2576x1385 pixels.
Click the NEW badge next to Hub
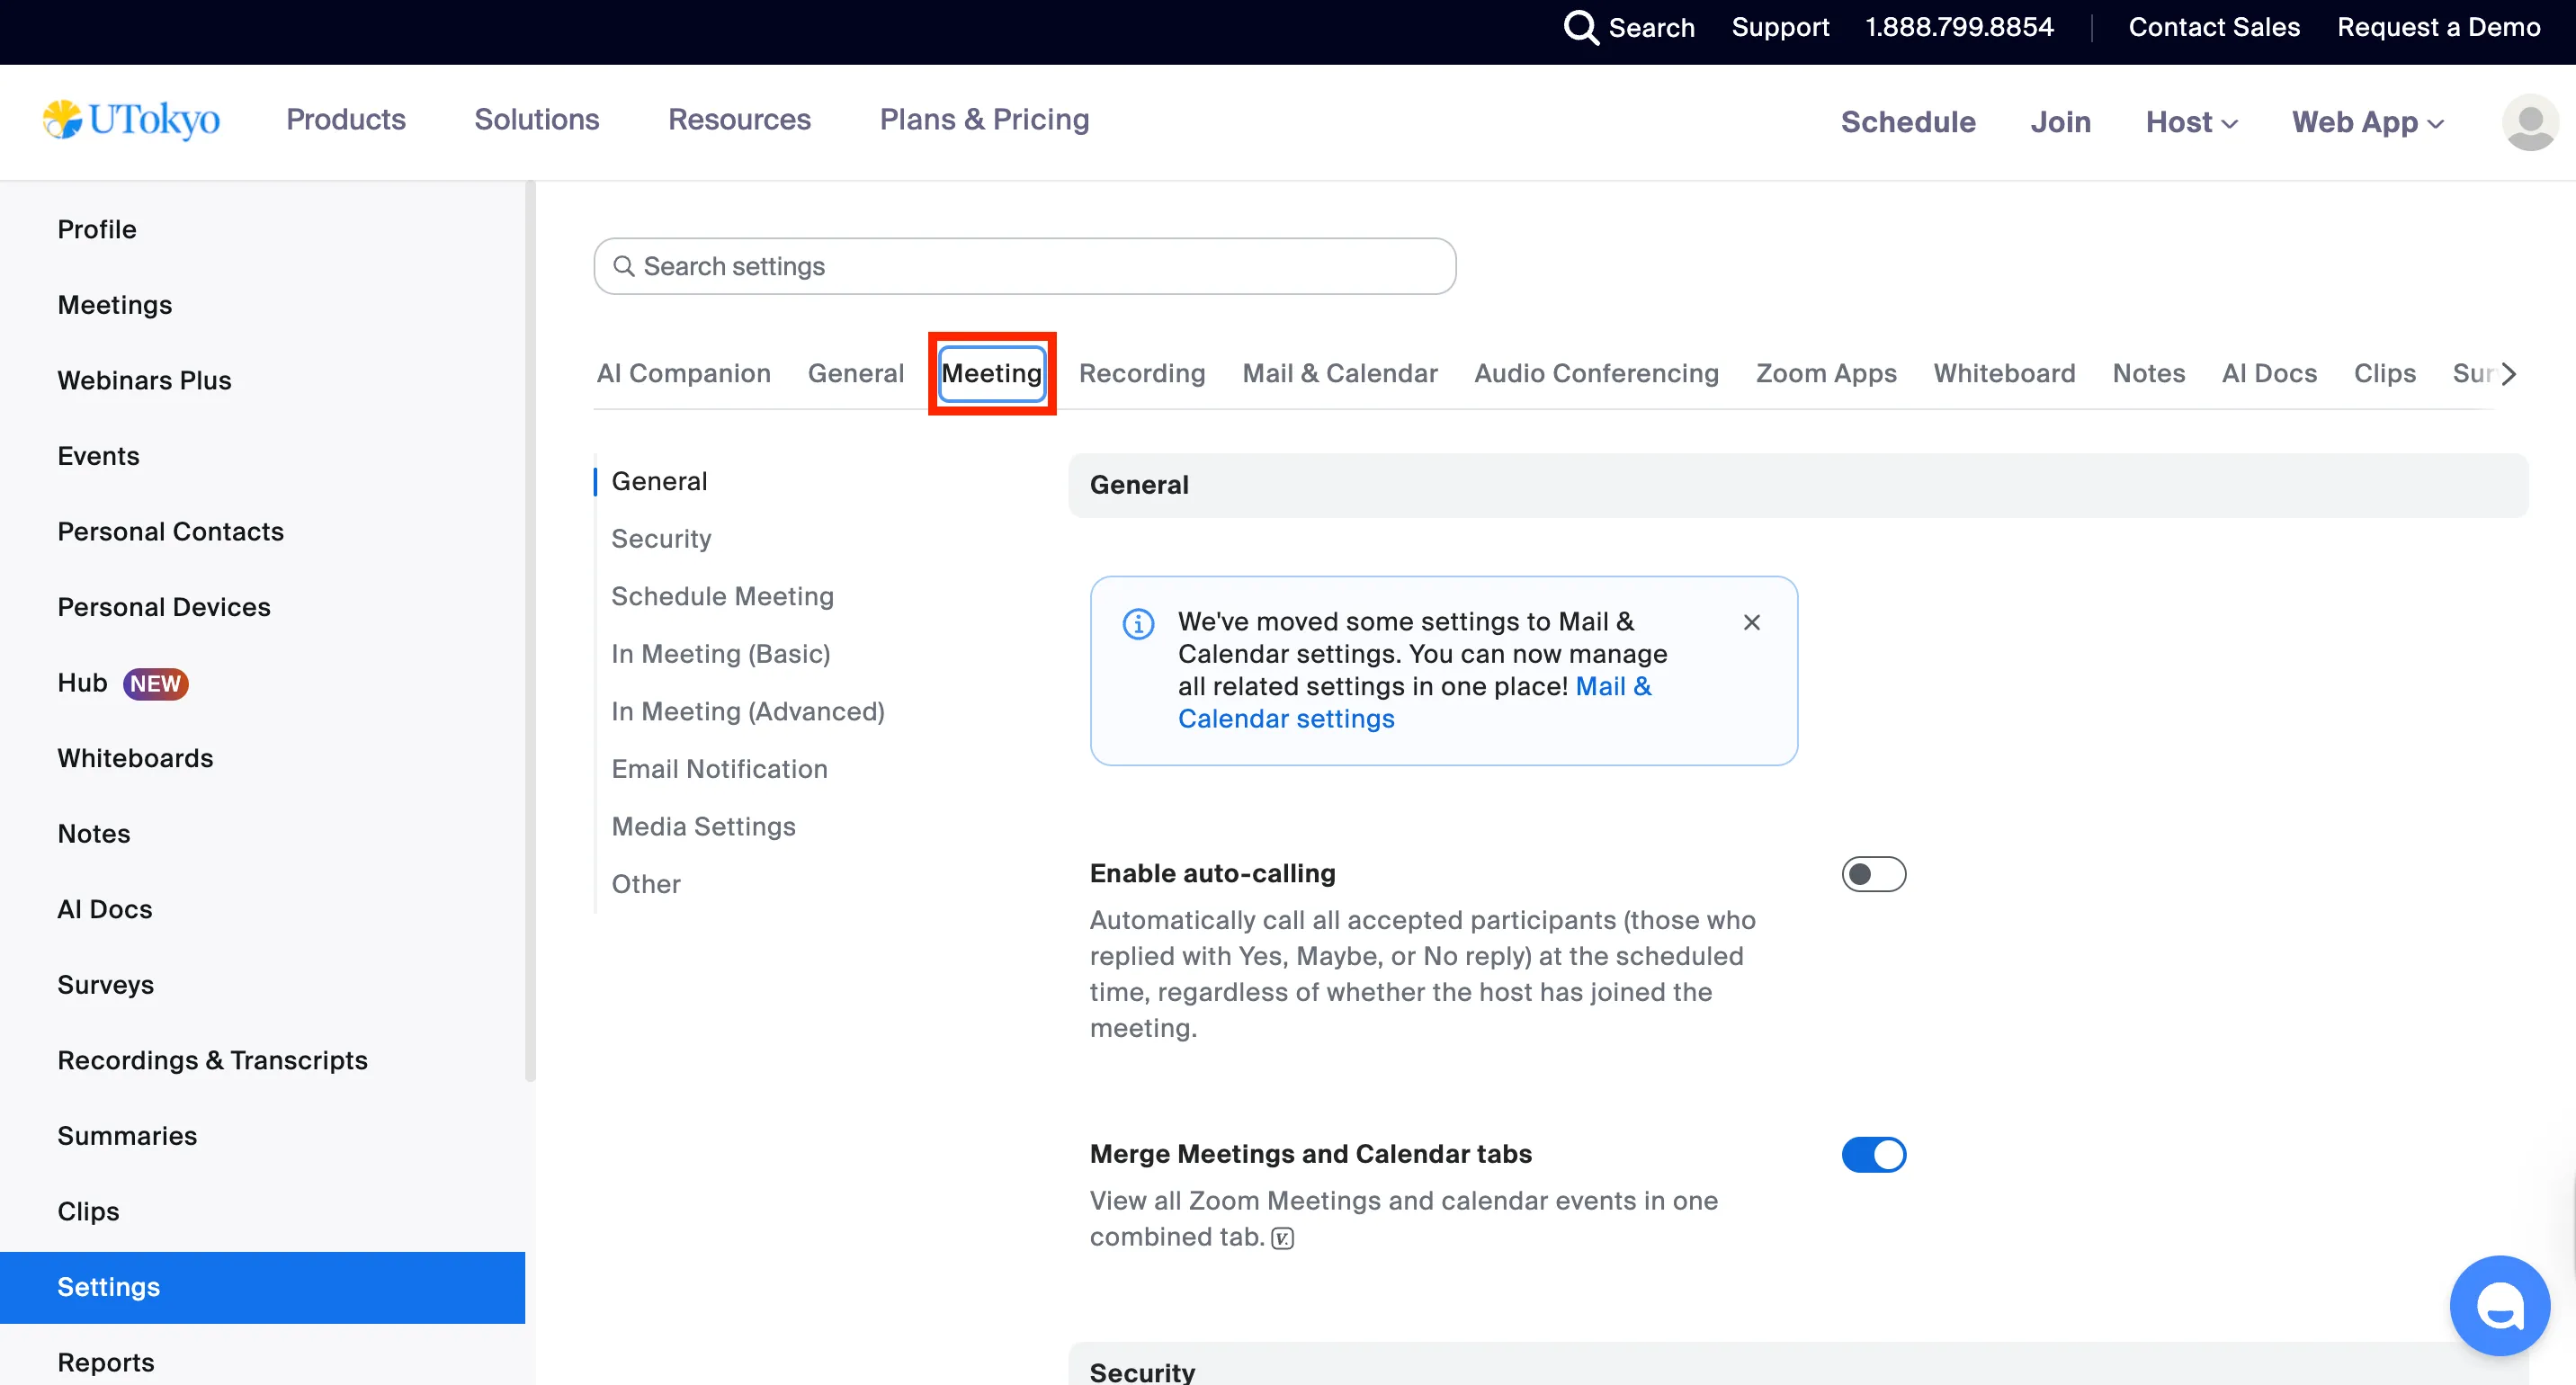coord(155,683)
